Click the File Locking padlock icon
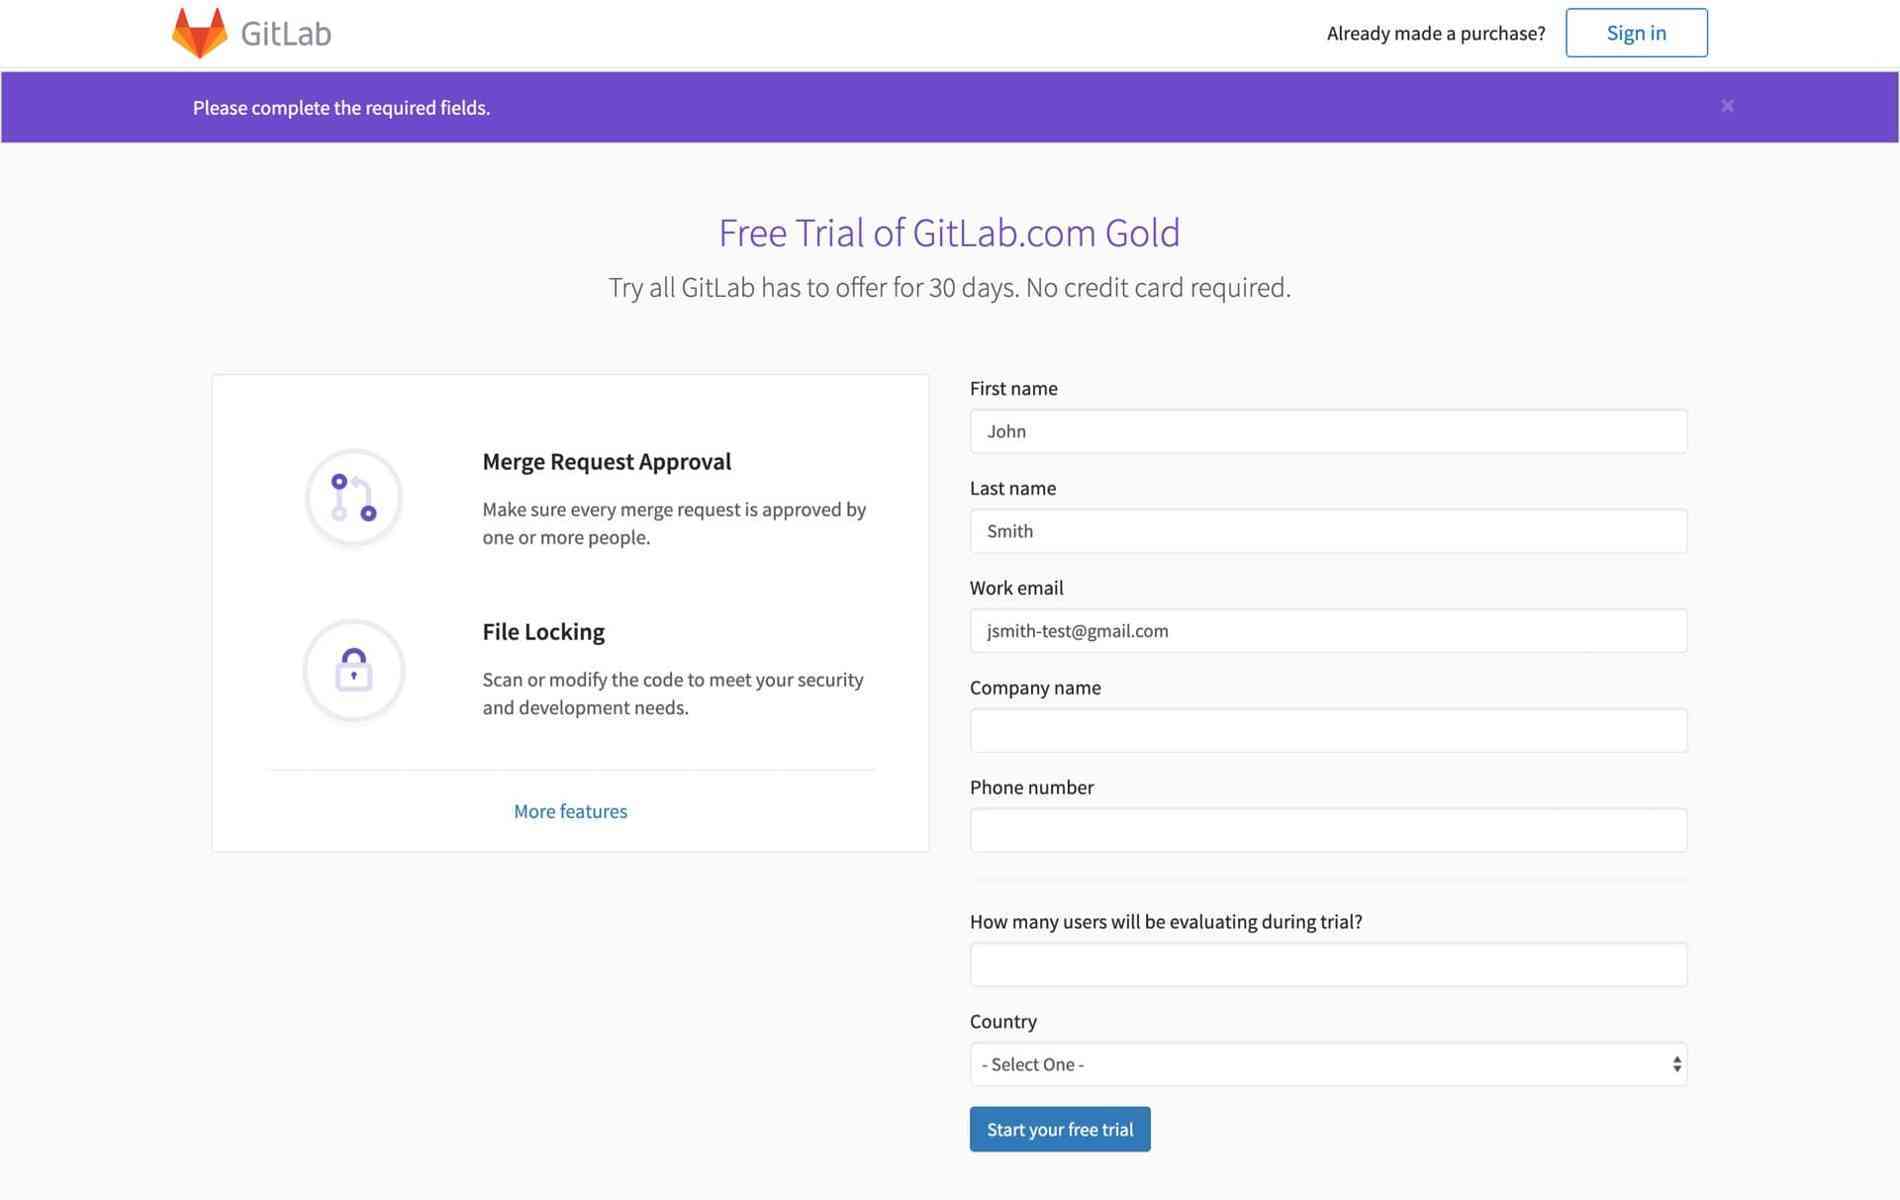The width and height of the screenshot is (1900, 1200). coord(352,671)
